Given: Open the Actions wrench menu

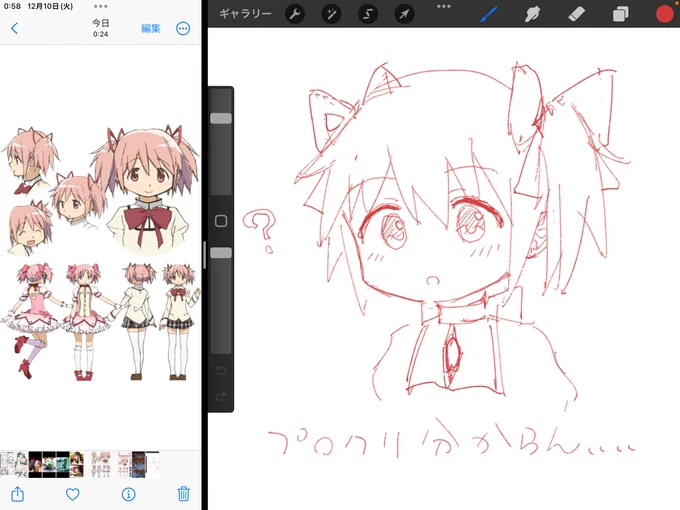Looking at the screenshot, I should click(x=295, y=14).
